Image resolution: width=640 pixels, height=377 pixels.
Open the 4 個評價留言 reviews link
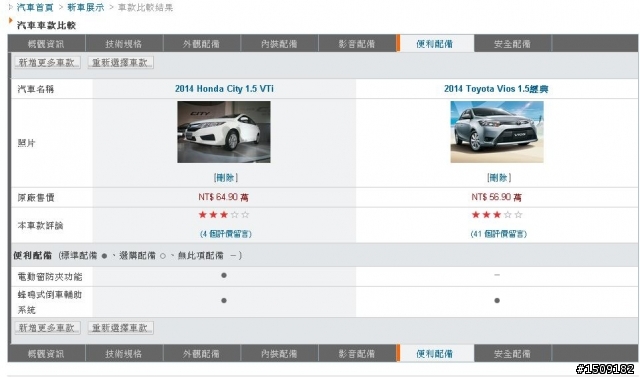click(x=226, y=234)
